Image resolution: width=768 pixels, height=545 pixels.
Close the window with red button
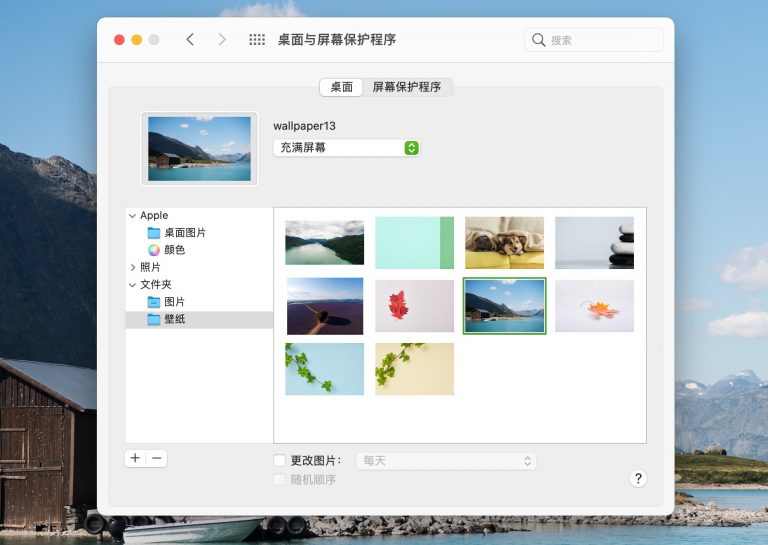click(x=119, y=40)
